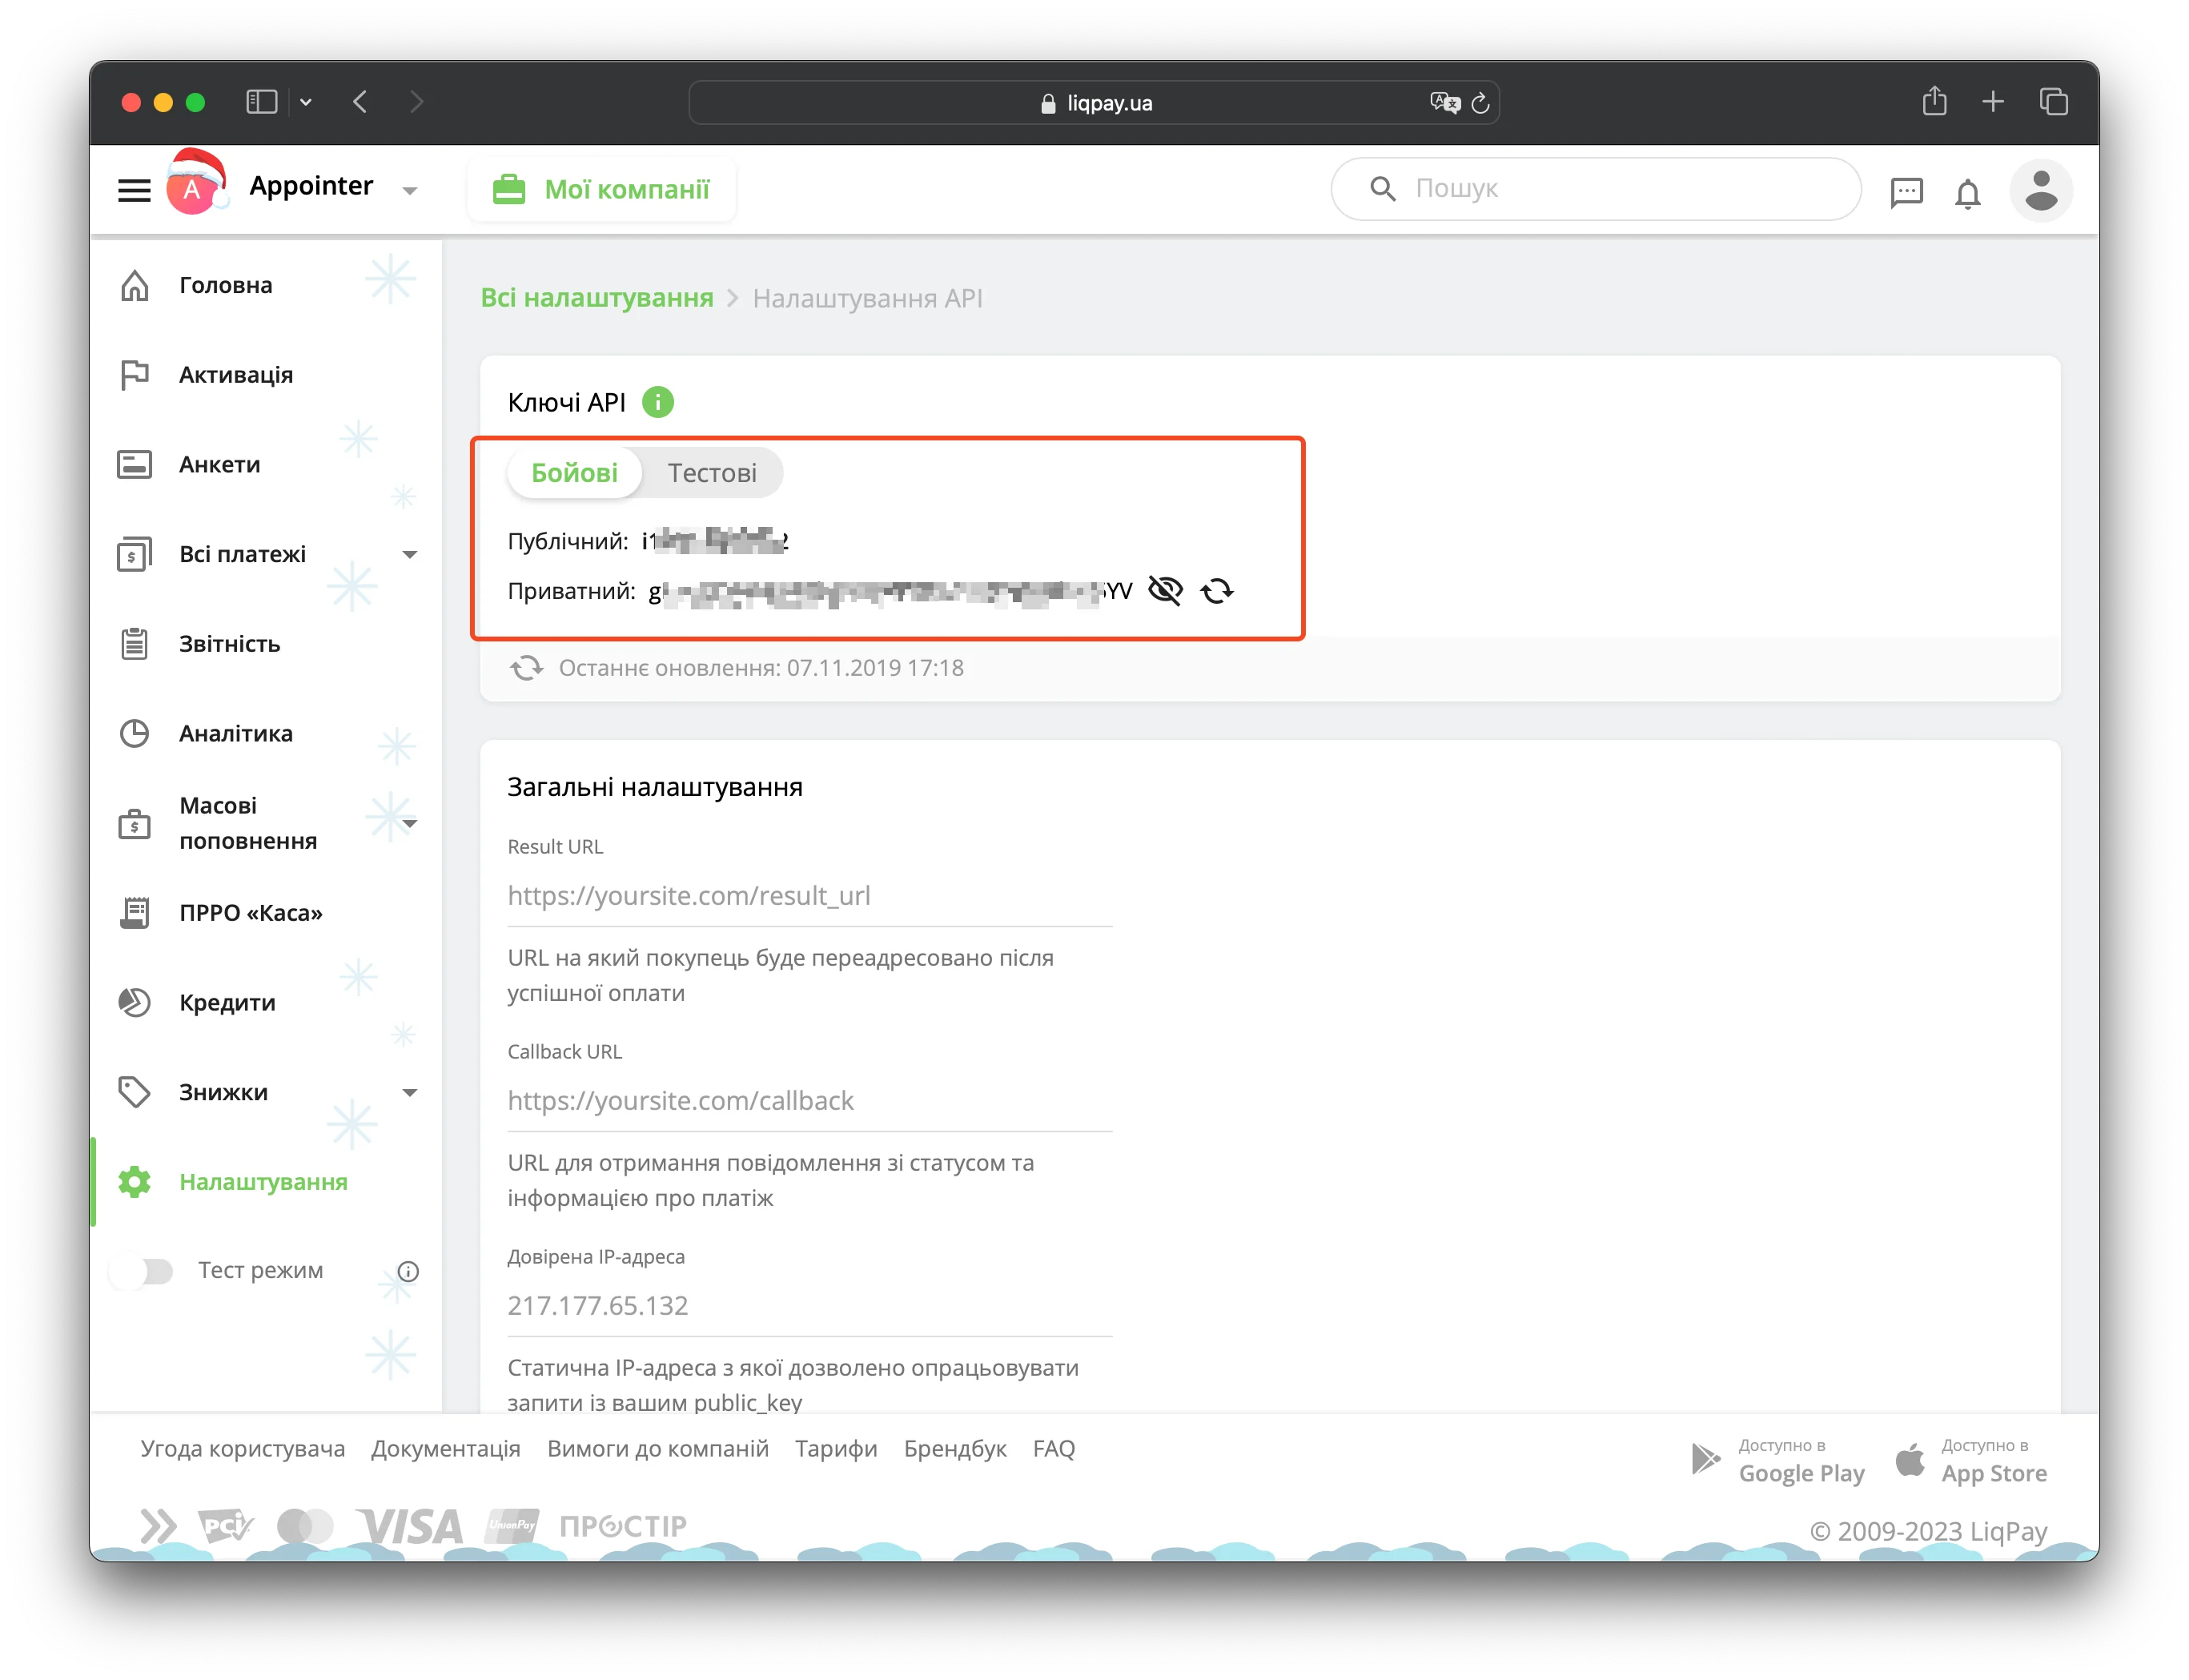Go forward in Safari
2189x1680 pixels.
pos(417,102)
